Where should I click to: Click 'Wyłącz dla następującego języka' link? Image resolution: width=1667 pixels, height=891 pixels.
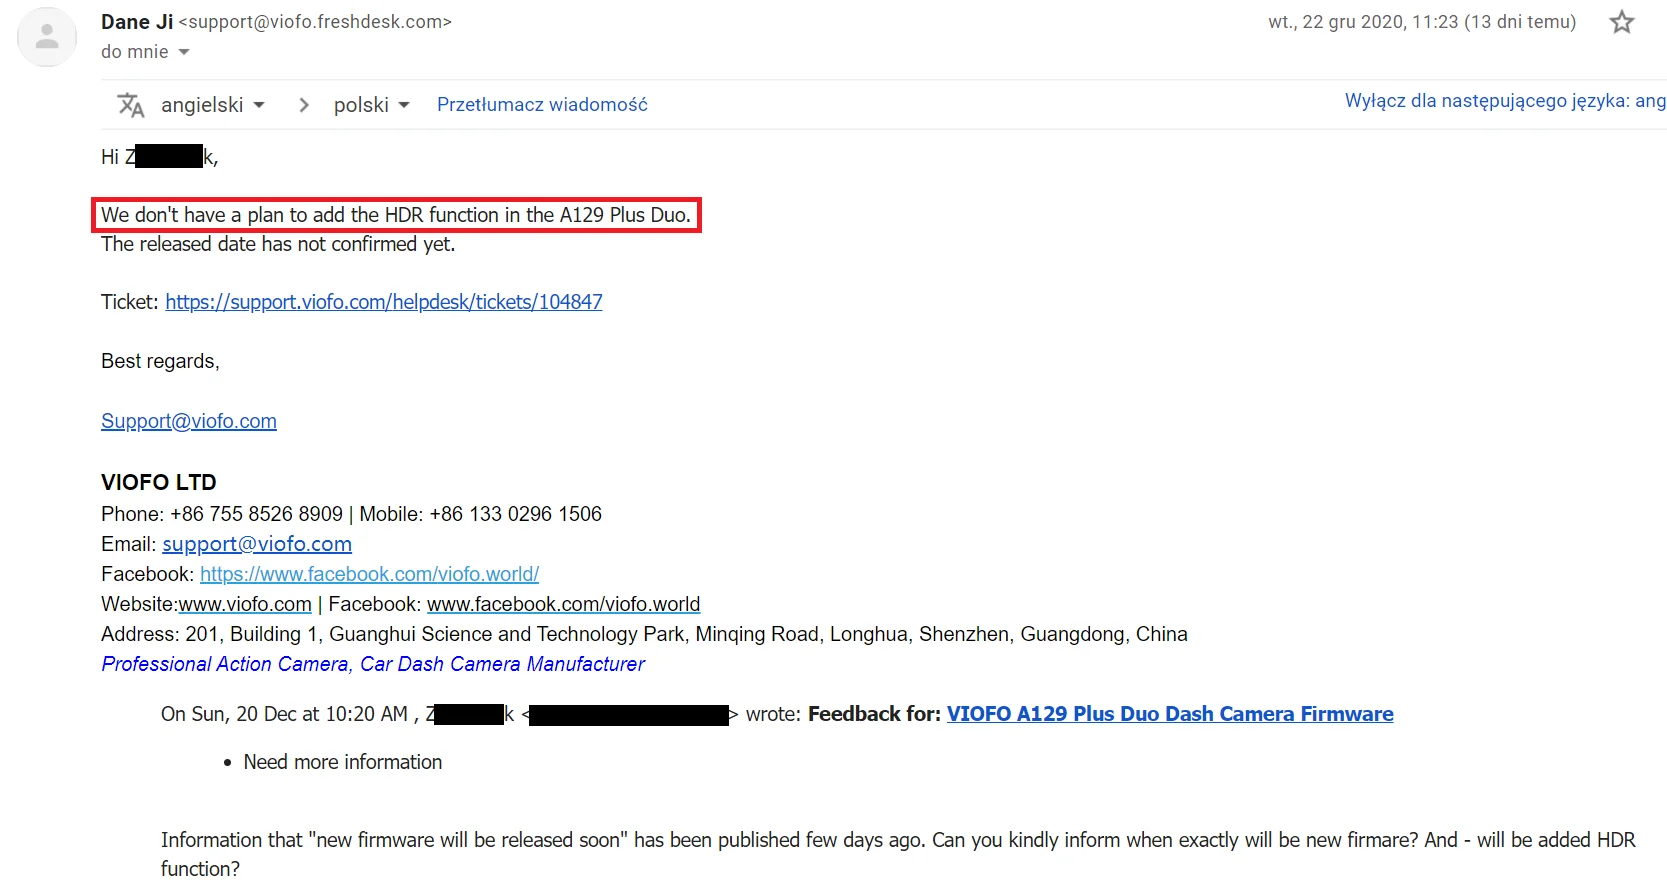point(1505,101)
